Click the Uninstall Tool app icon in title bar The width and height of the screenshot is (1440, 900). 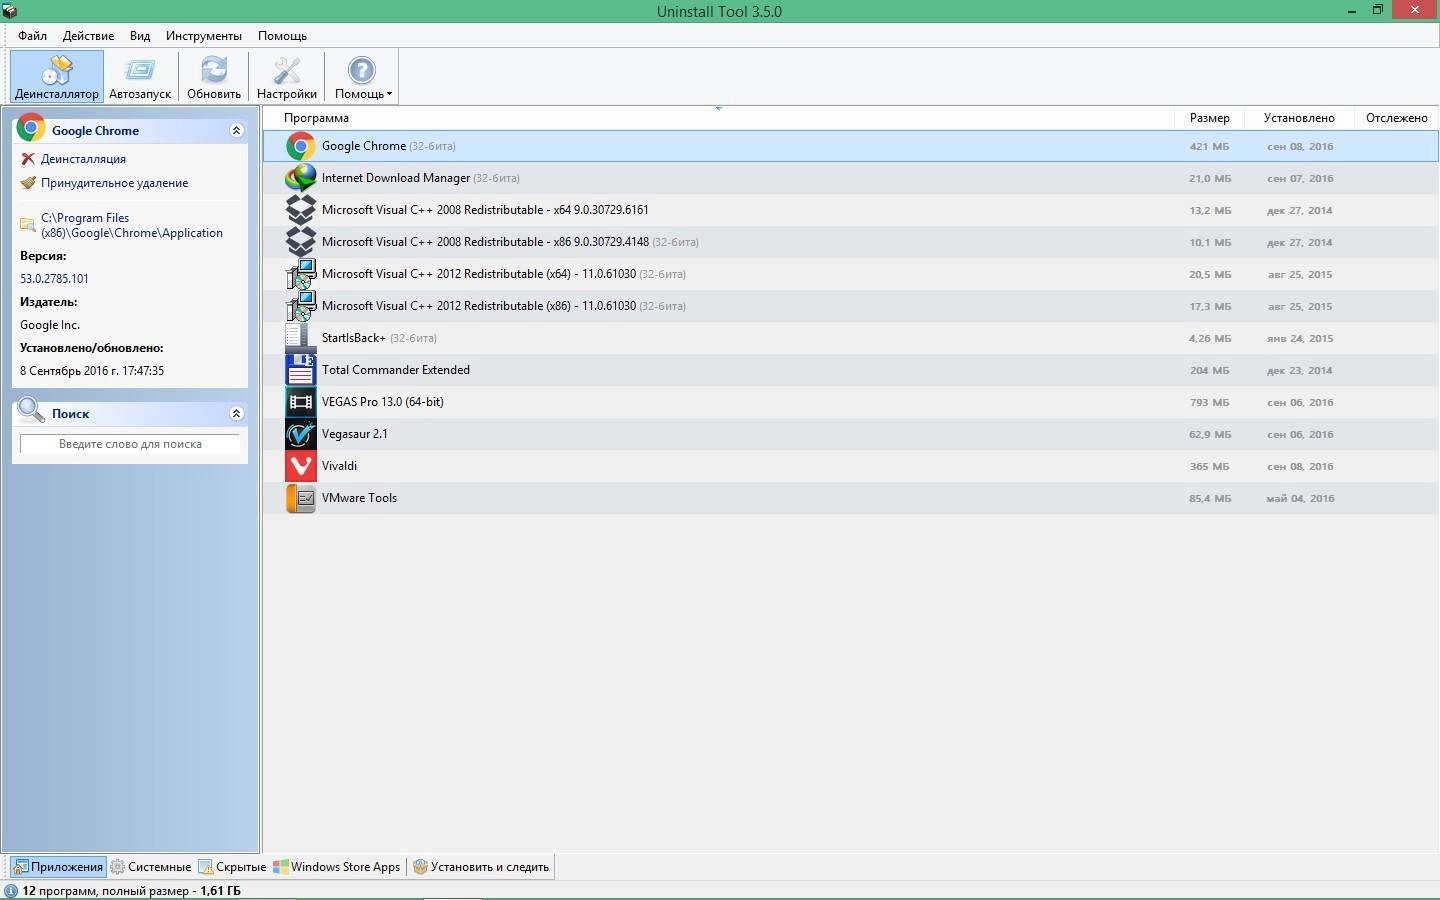10,11
